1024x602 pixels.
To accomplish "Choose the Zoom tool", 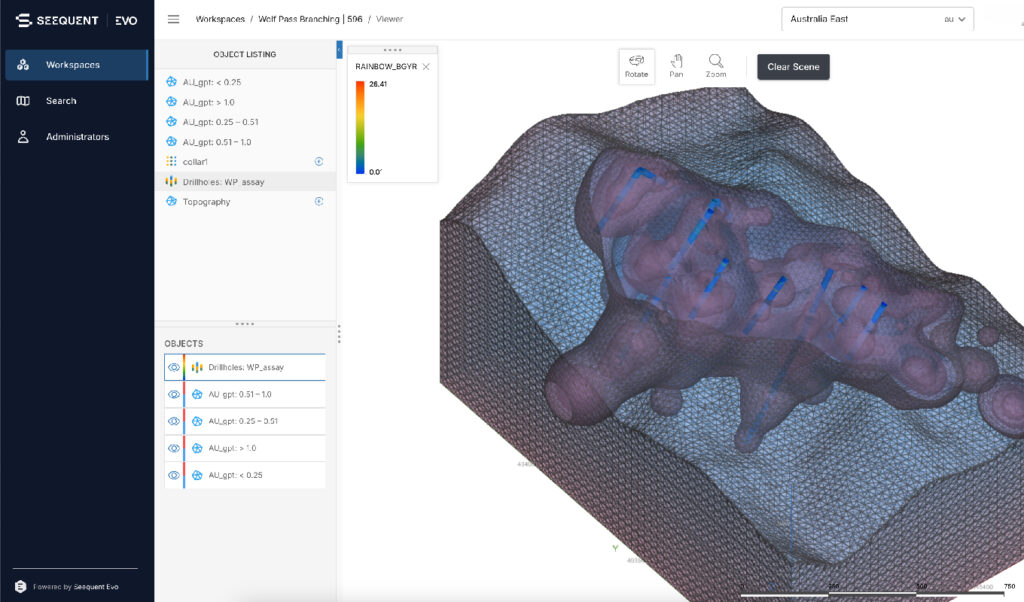I will pyautogui.click(x=716, y=67).
